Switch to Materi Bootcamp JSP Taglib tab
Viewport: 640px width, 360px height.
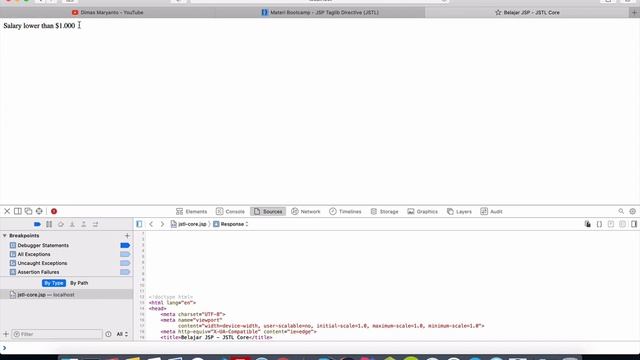click(320, 13)
